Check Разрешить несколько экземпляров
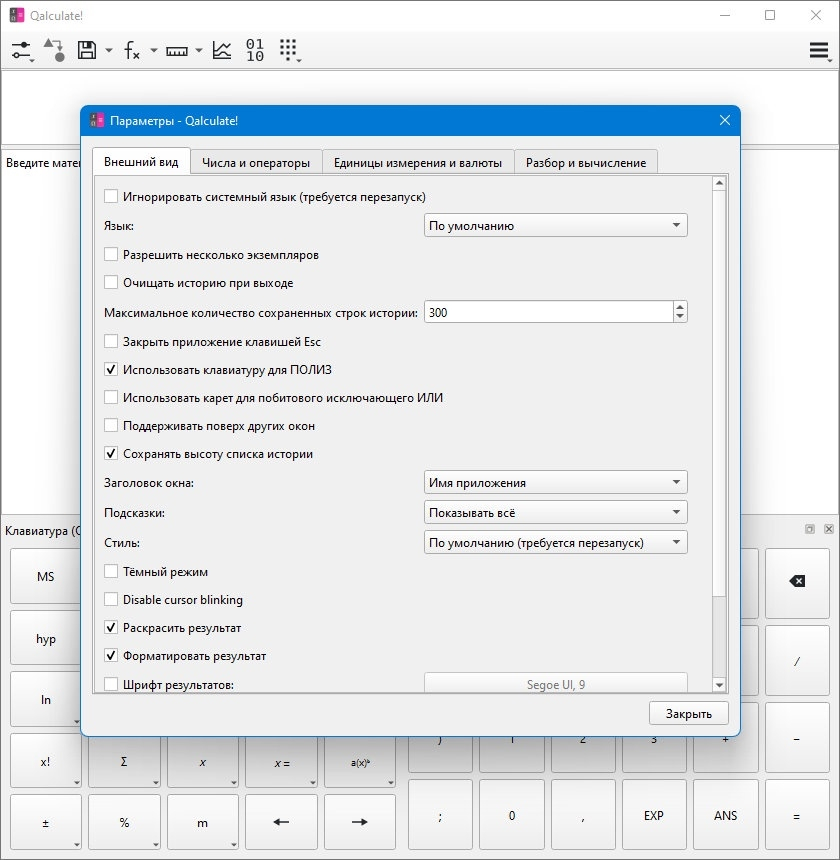Image resolution: width=840 pixels, height=860 pixels. [111, 254]
